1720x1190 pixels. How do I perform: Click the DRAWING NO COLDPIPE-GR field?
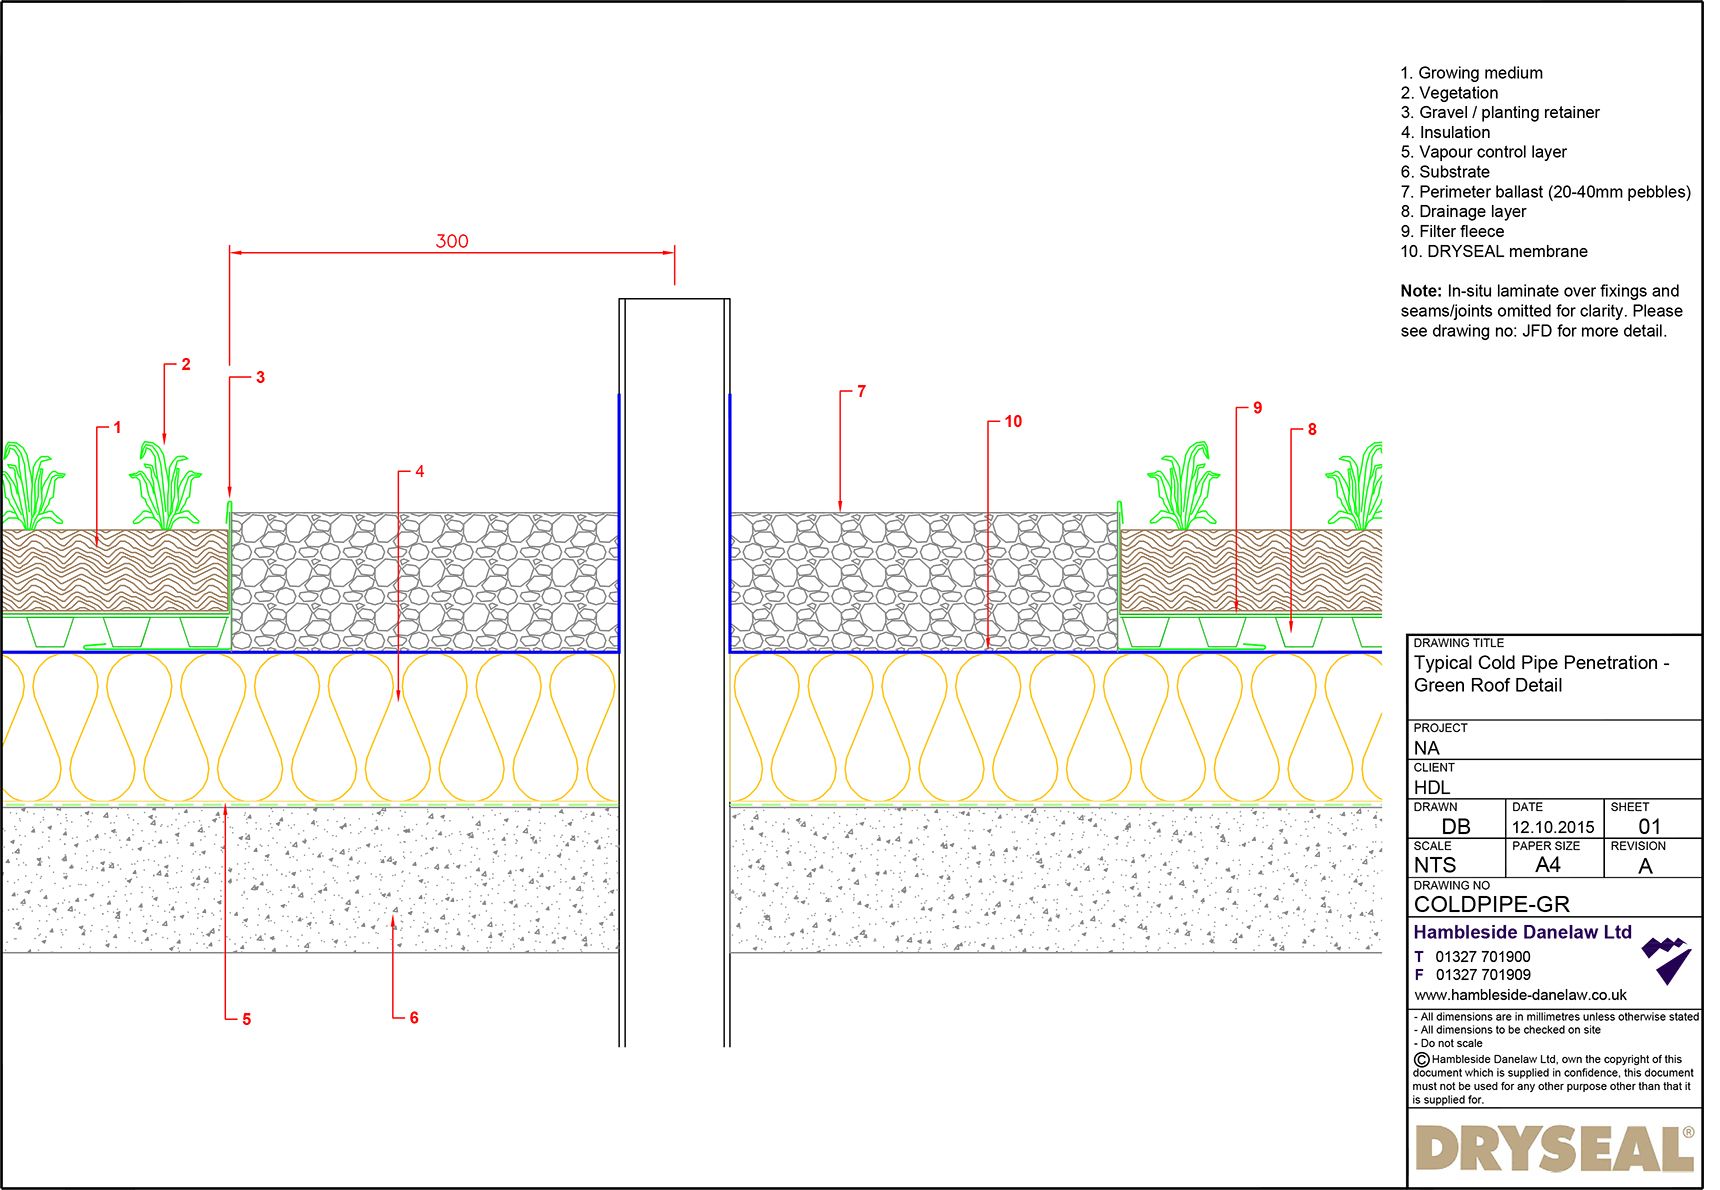coord(1491,902)
